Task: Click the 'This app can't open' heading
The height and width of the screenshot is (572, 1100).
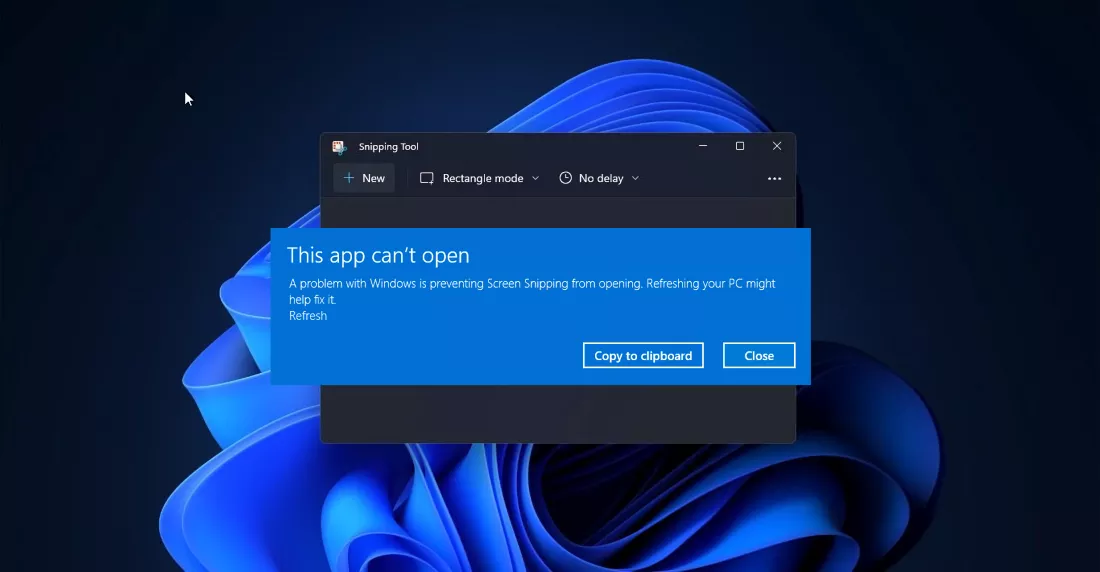Action: (x=378, y=255)
